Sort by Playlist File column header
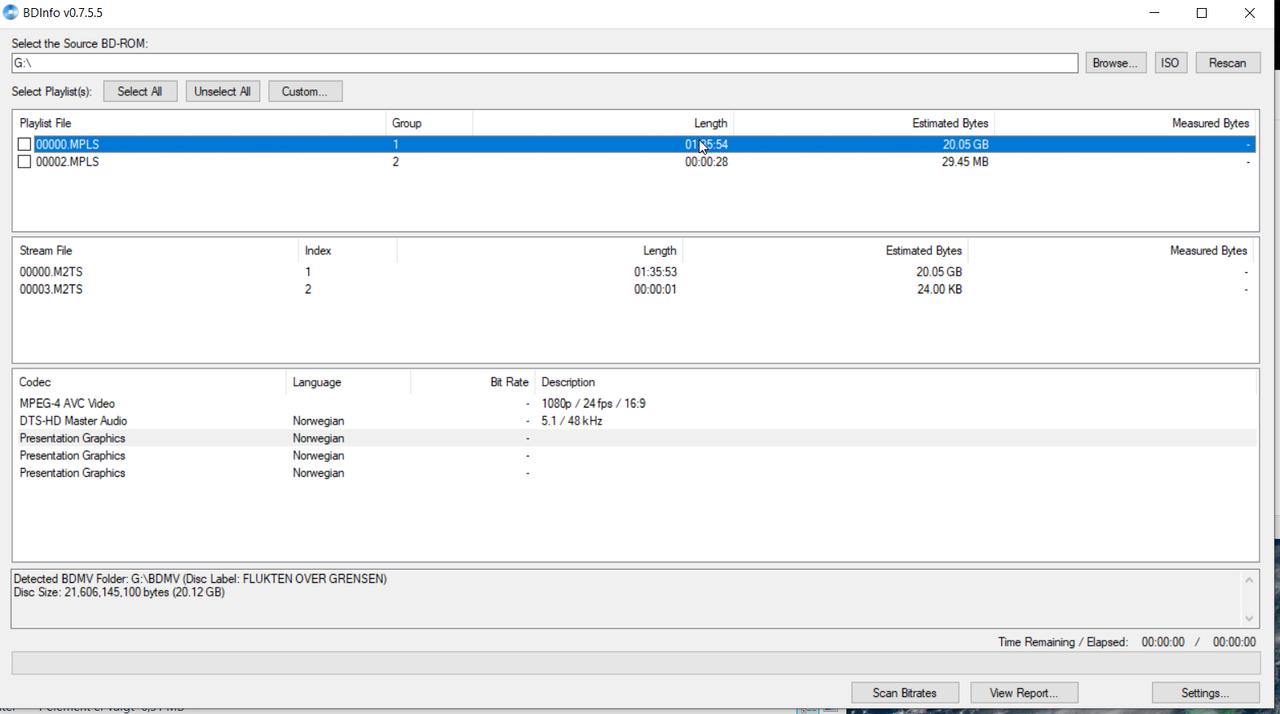Image resolution: width=1280 pixels, height=714 pixels. [x=200, y=123]
